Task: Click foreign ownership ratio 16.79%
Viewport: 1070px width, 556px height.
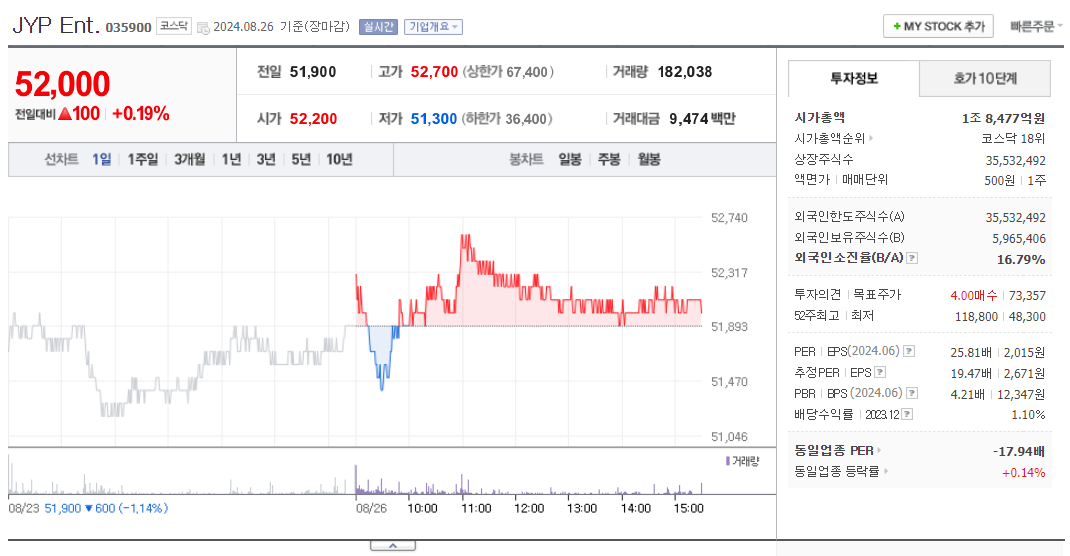Action: (x=1021, y=259)
